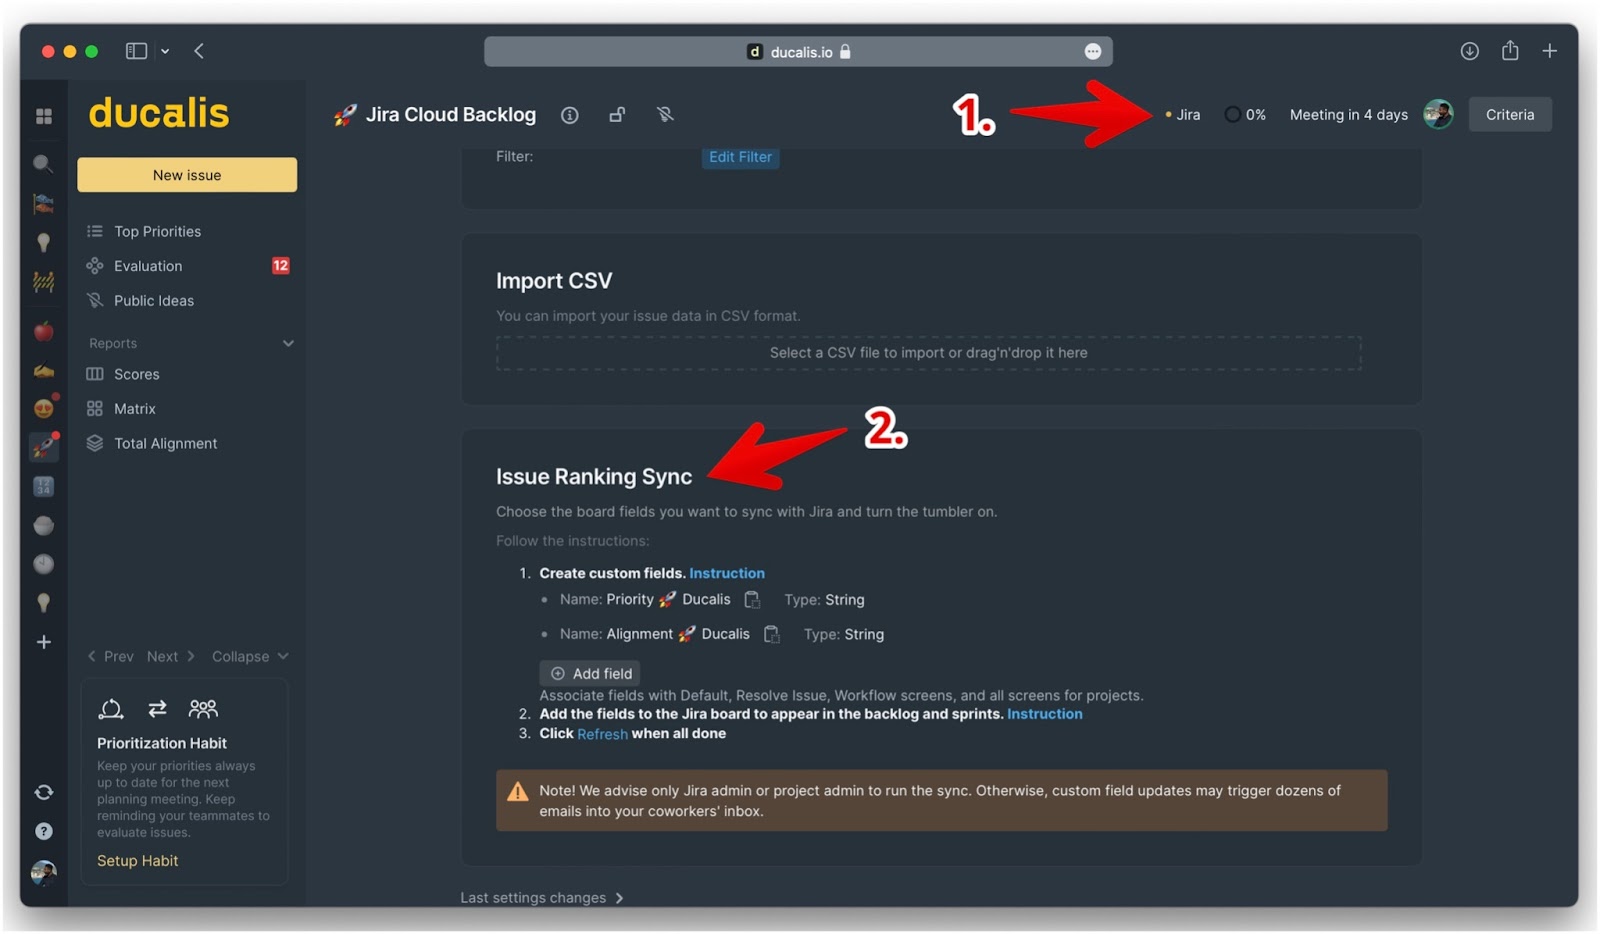Open the 1234 numbers board icon

[x=43, y=487]
